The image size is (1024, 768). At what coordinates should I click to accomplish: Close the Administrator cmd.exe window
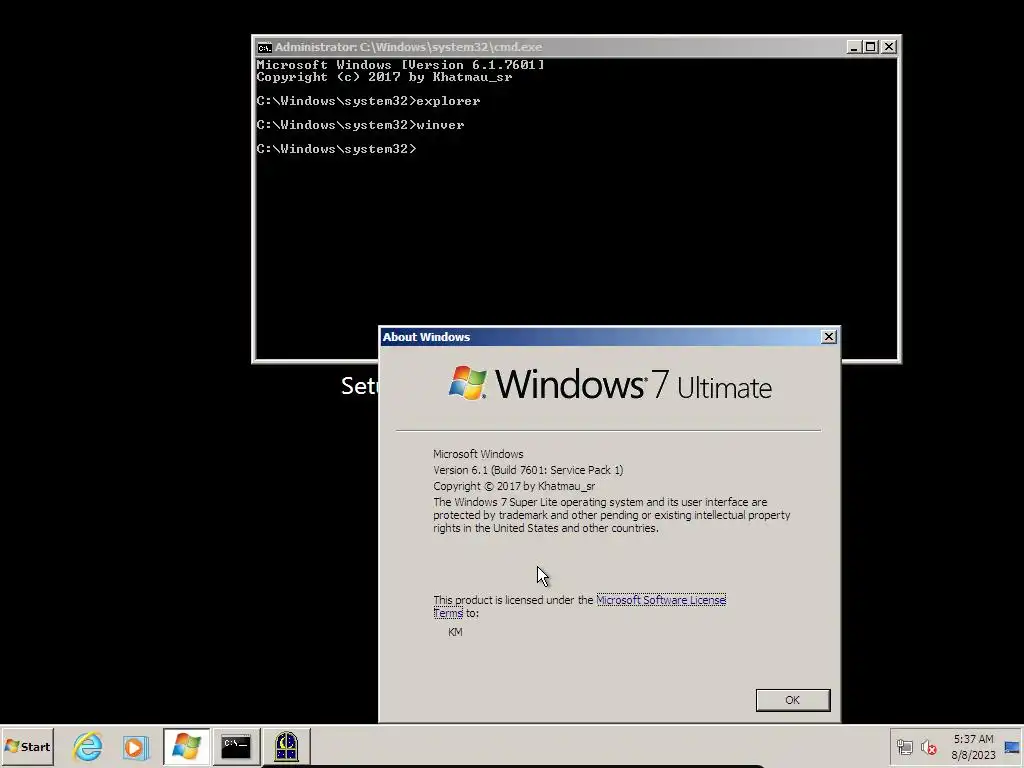889,47
